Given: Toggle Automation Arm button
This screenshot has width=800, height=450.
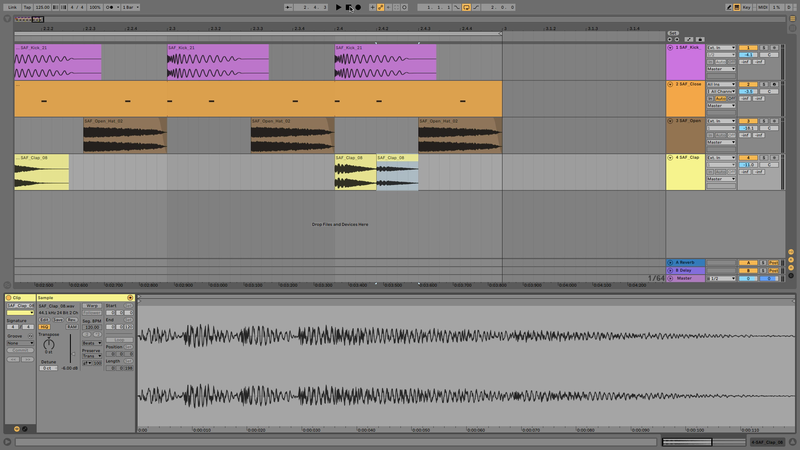Looking at the screenshot, I should click(x=381, y=7).
